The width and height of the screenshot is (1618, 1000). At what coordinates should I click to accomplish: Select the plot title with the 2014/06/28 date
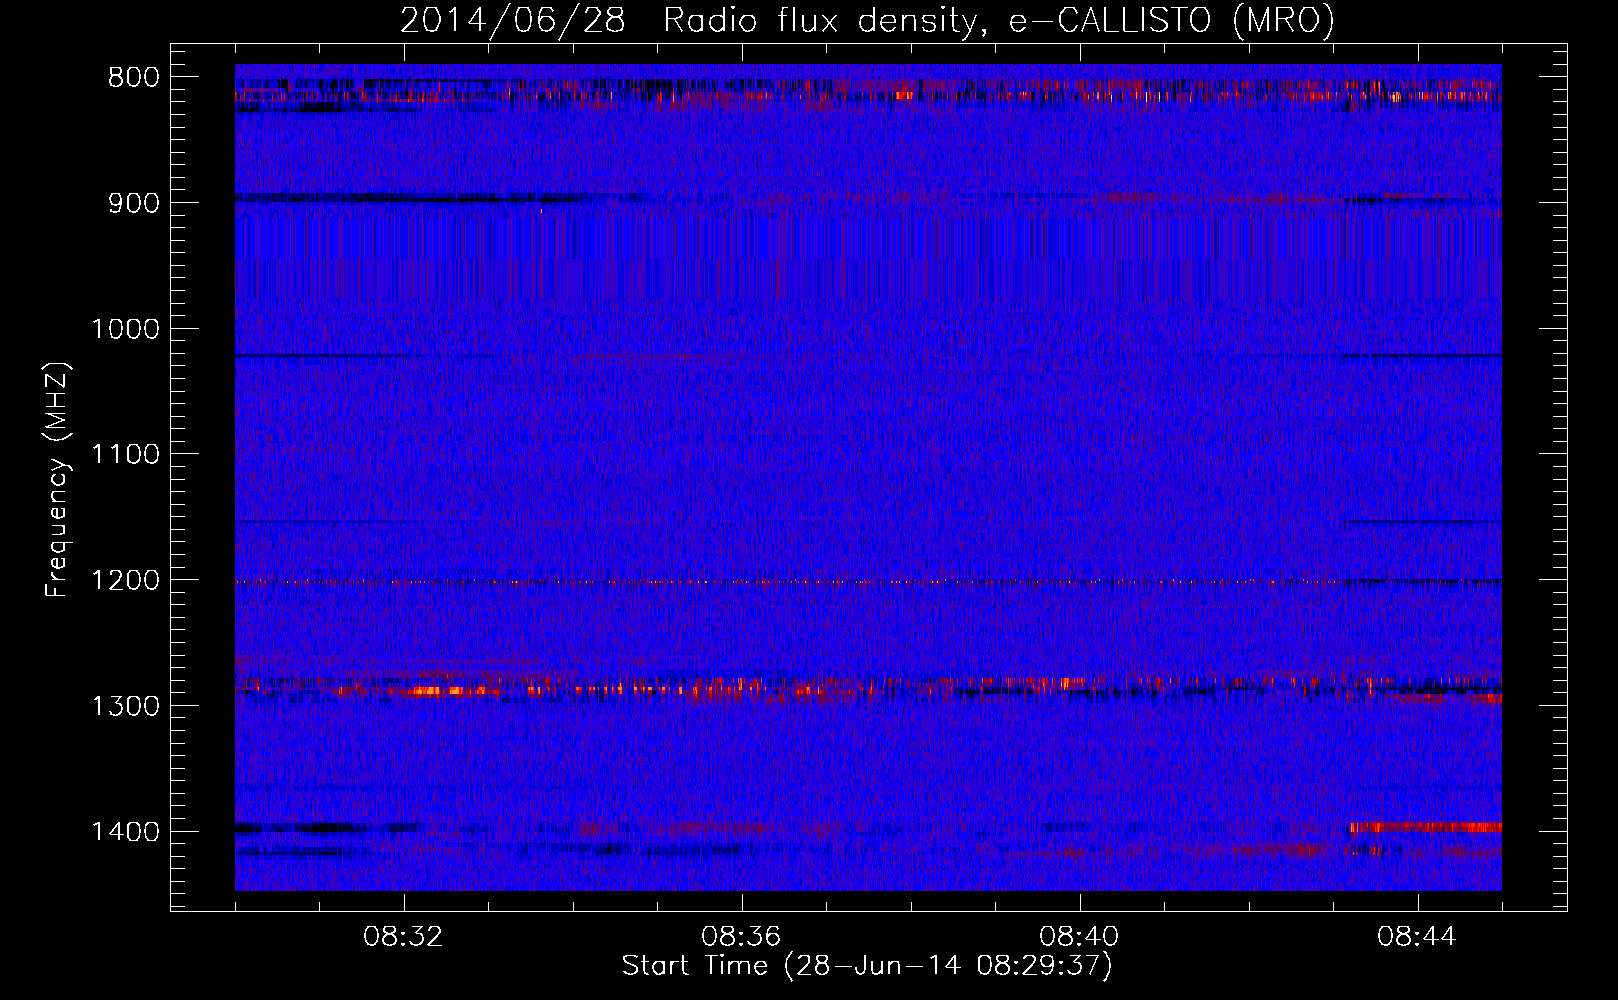pyautogui.click(x=867, y=21)
